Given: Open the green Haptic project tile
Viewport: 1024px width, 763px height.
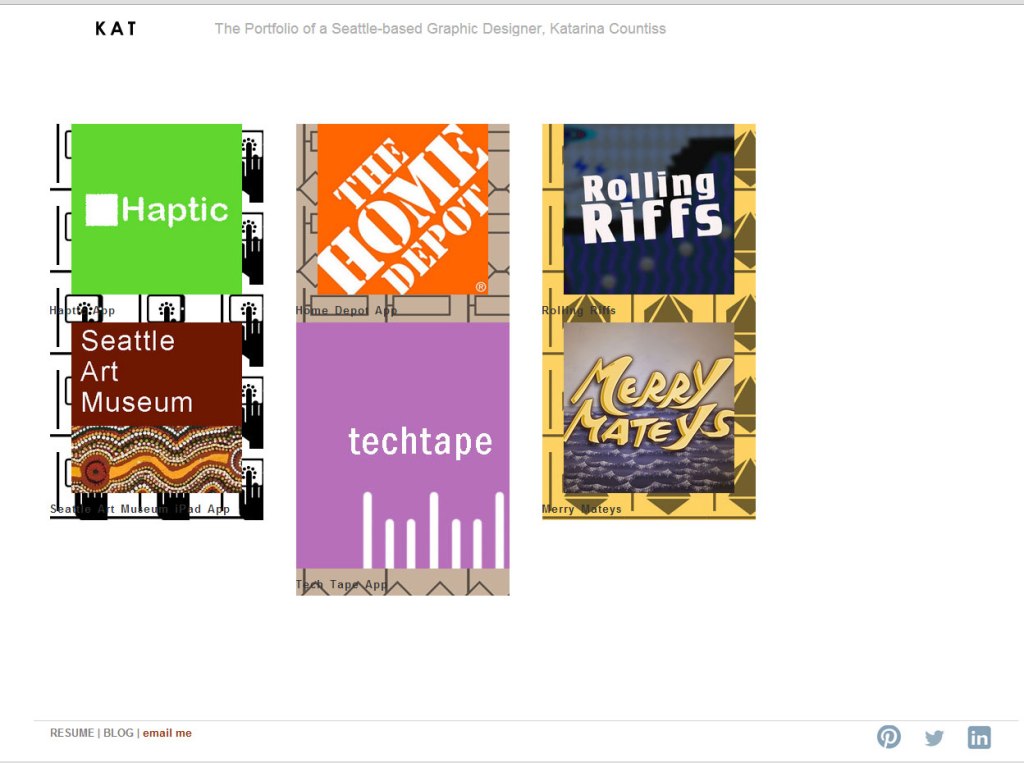Looking at the screenshot, I should click(156, 209).
